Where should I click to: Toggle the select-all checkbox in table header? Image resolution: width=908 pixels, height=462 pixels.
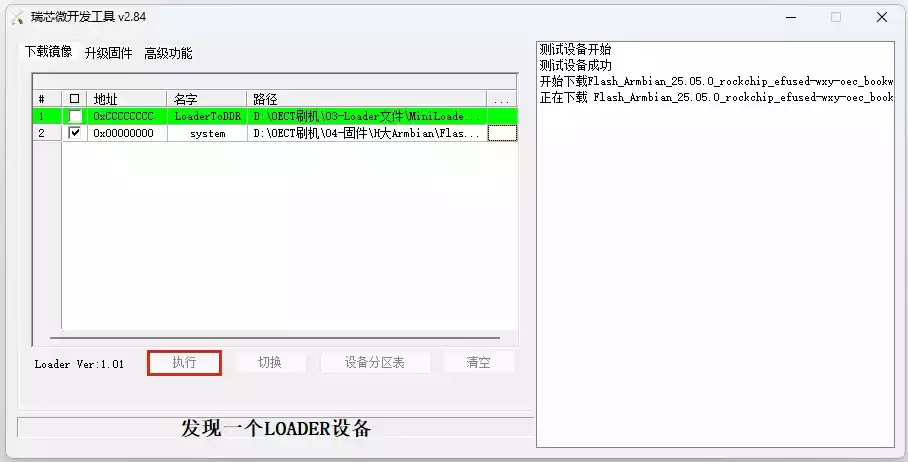pos(74,99)
